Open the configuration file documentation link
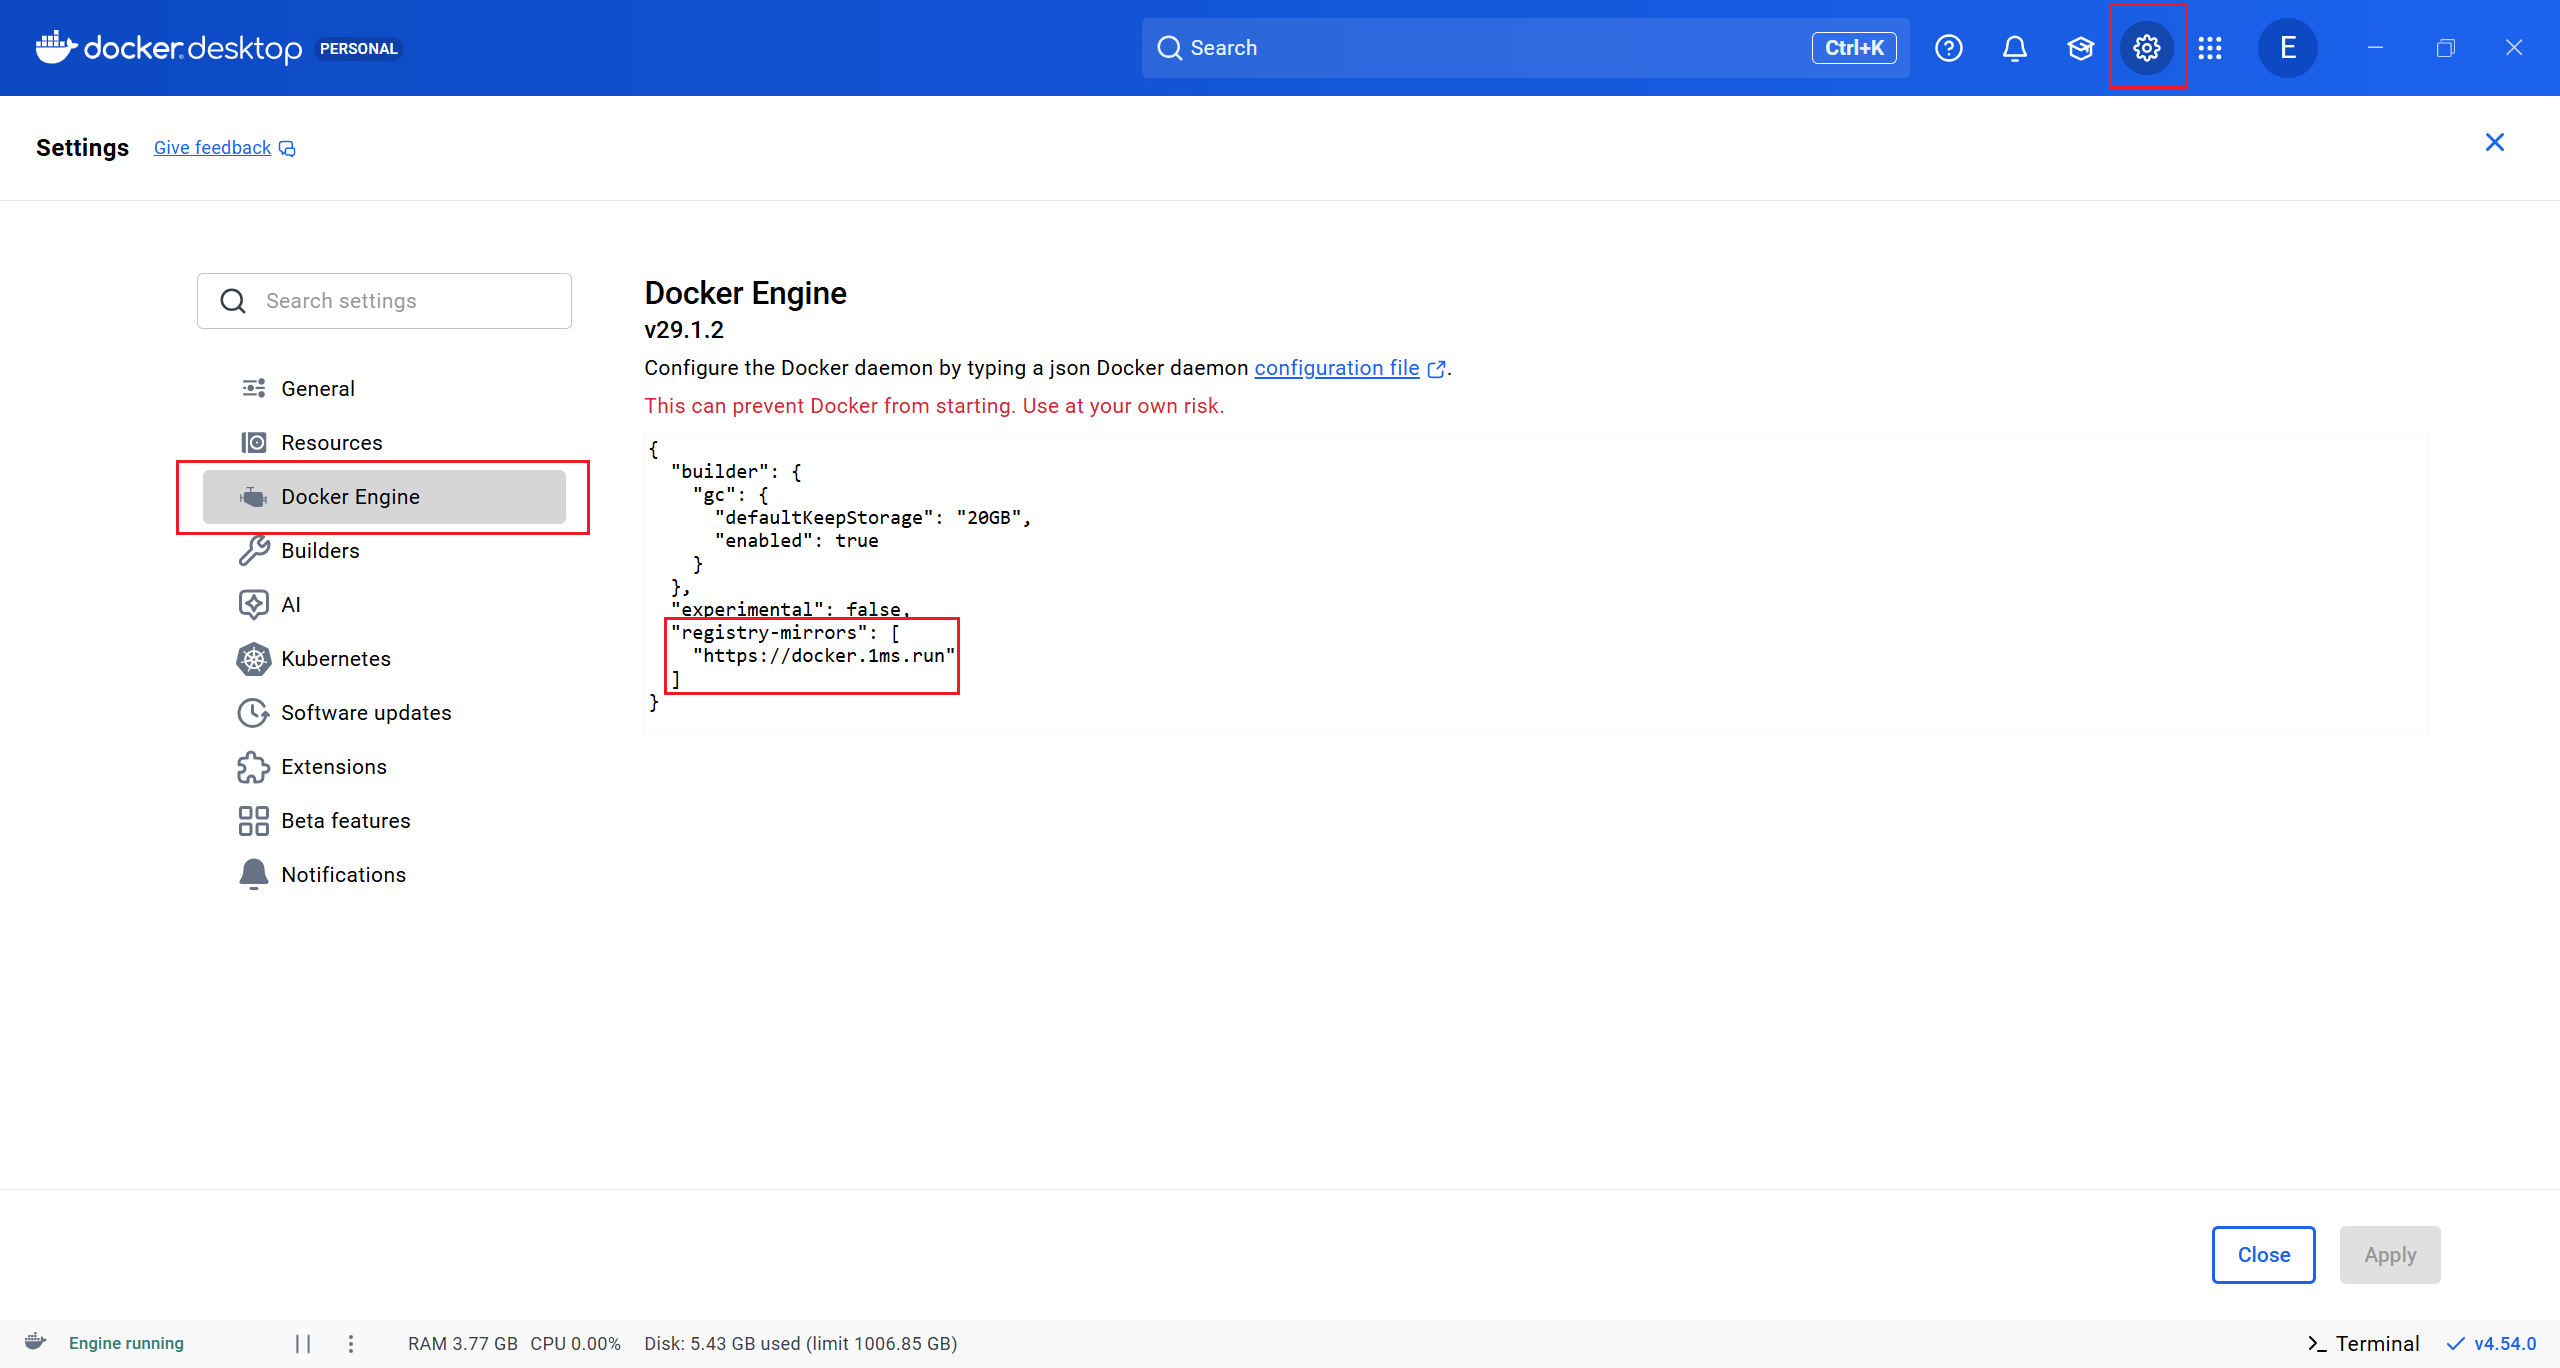2560x1368 pixels. tap(1336, 368)
